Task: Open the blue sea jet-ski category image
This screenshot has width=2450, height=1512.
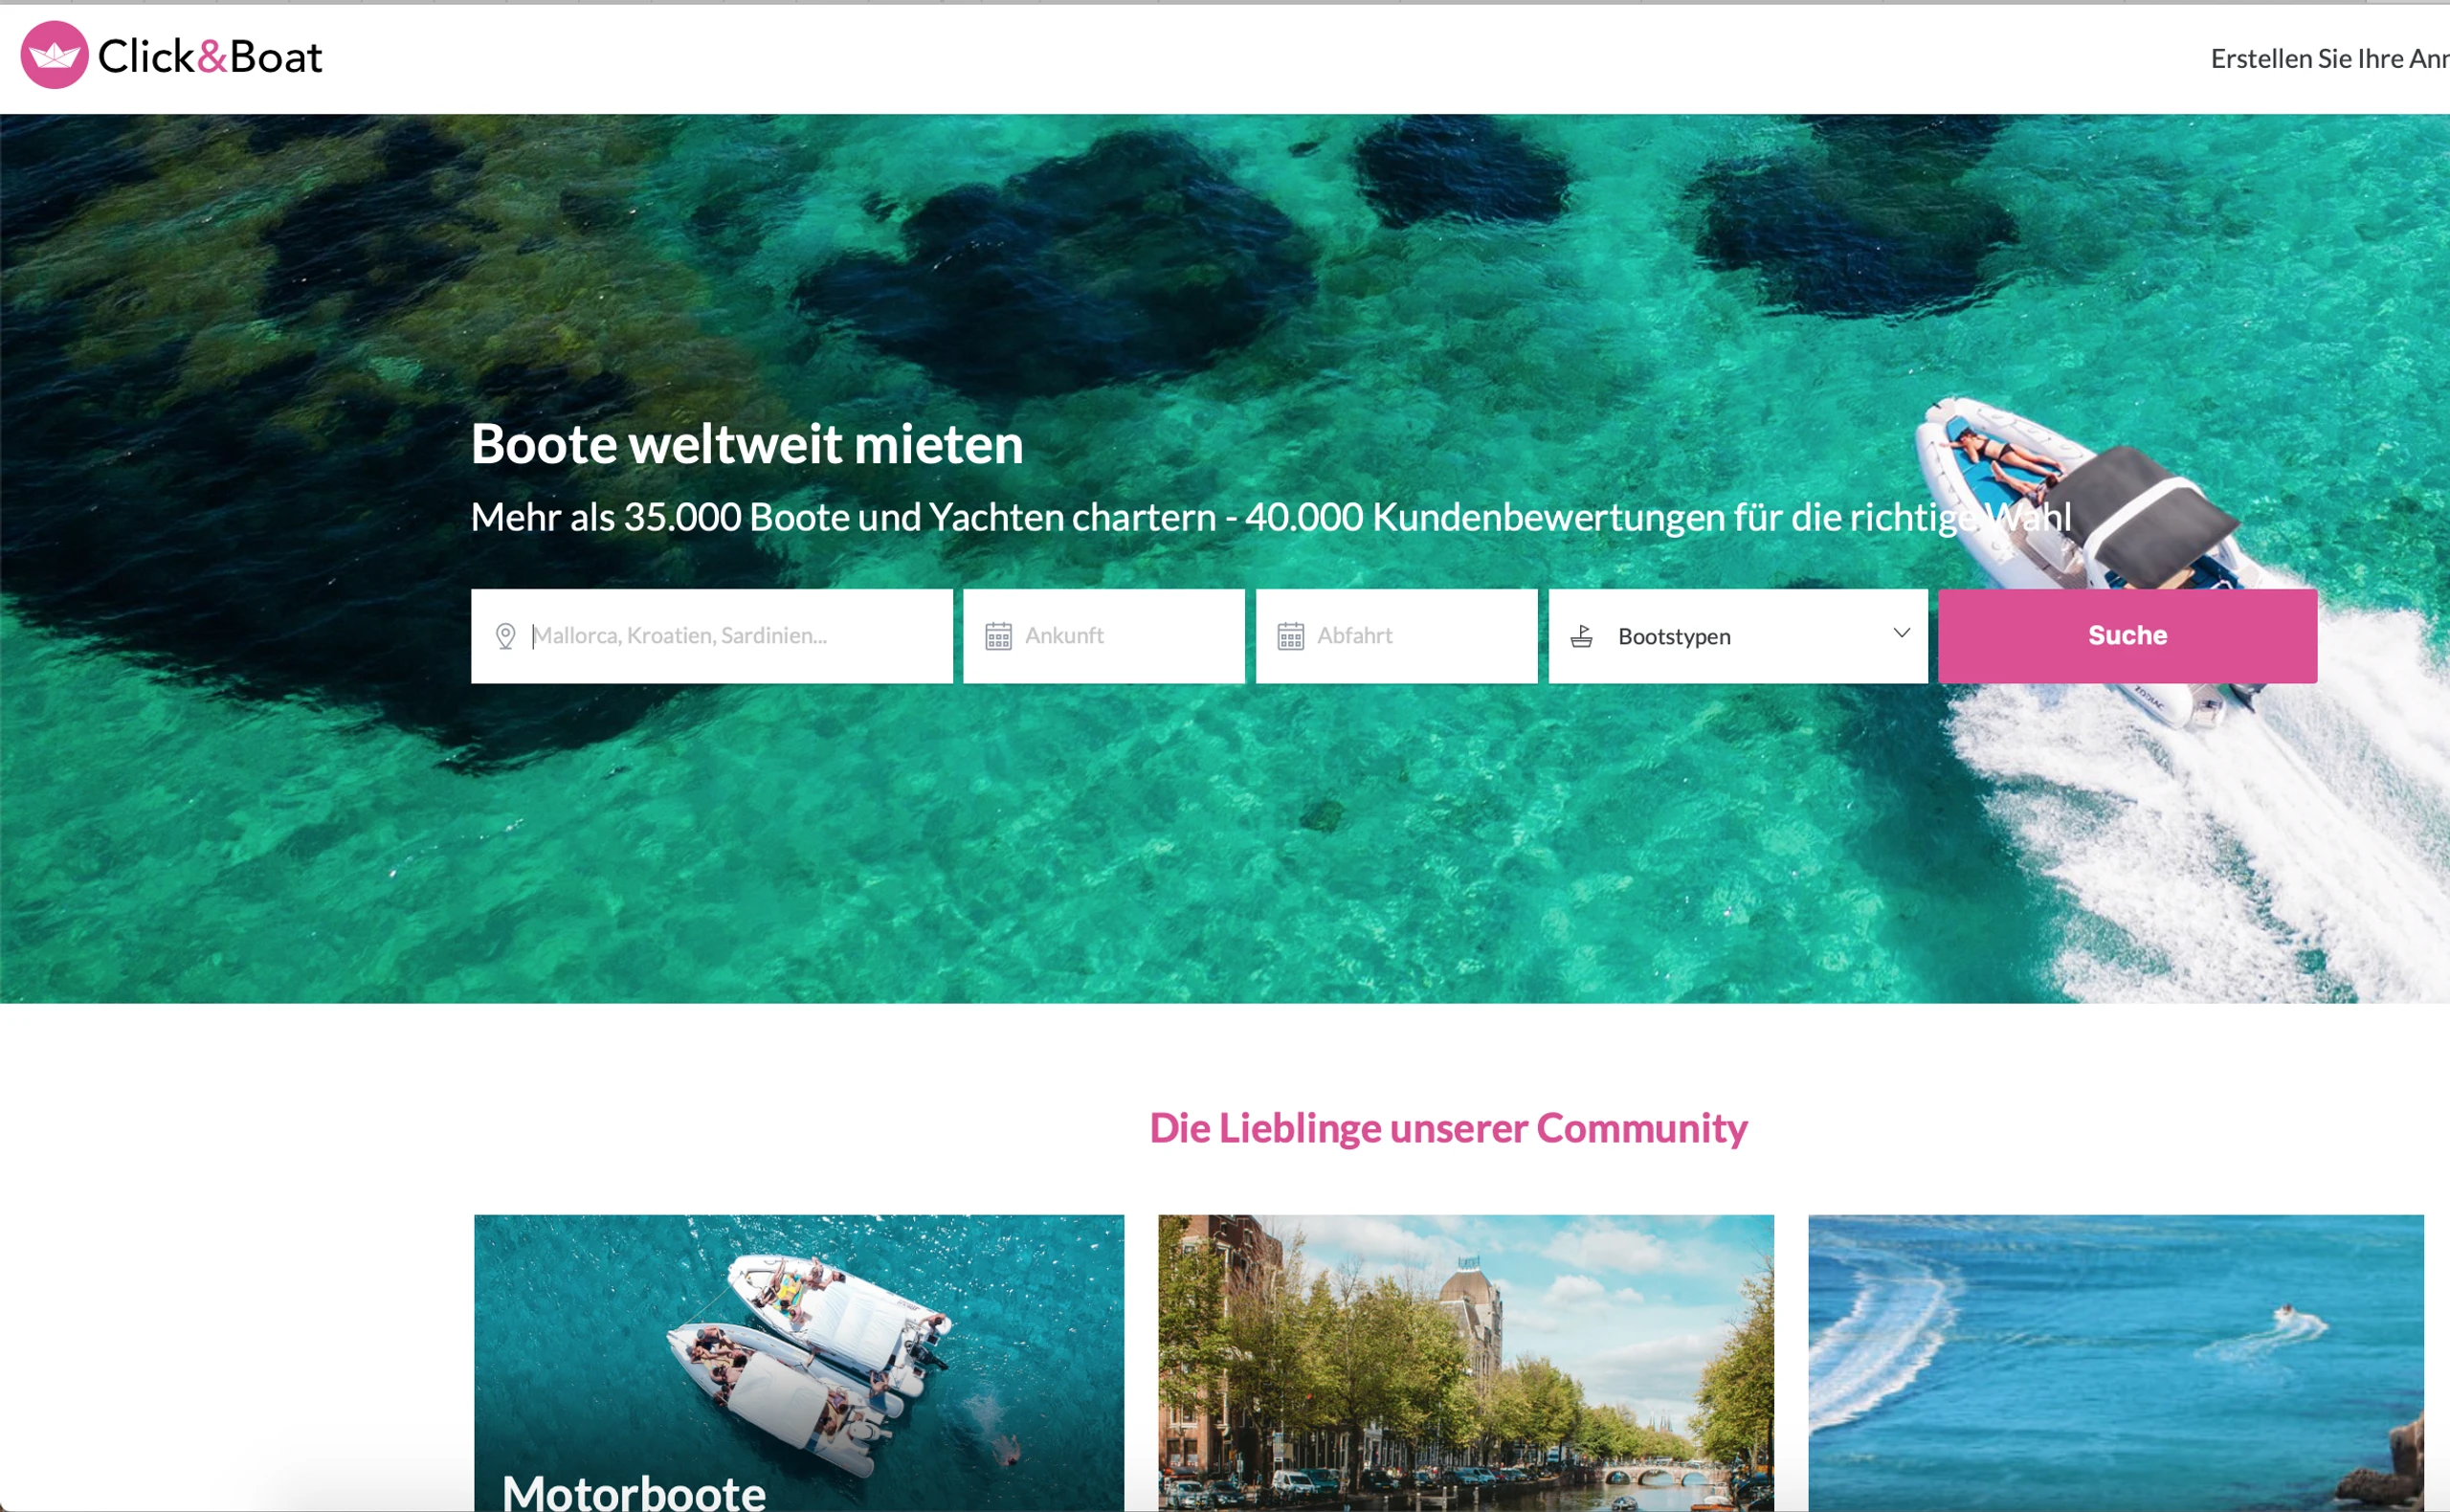Action: (x=2115, y=1362)
